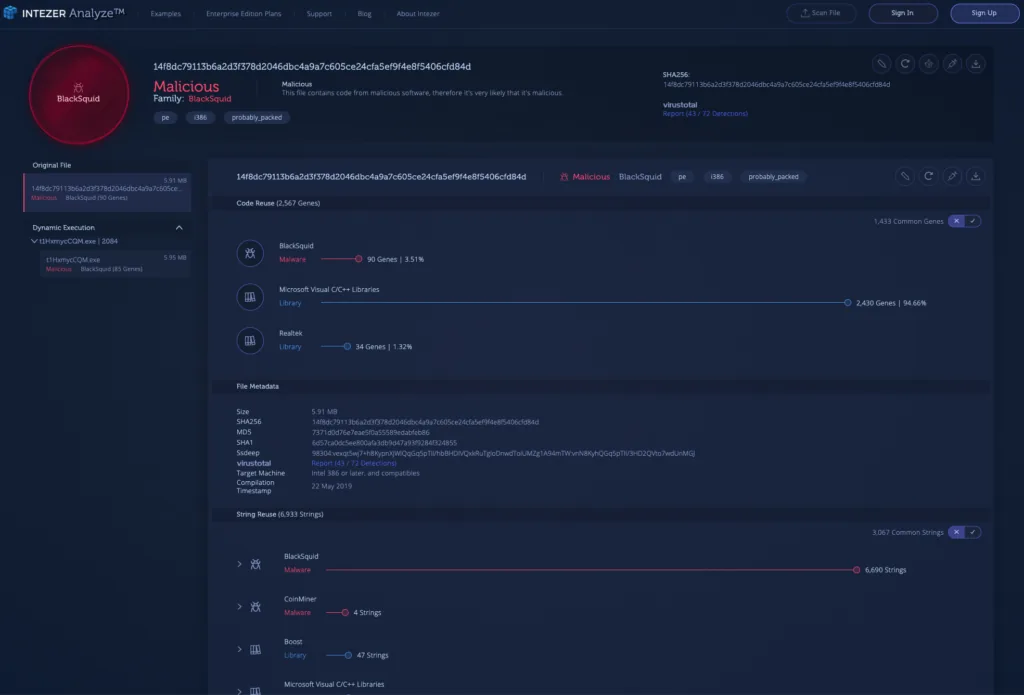The width and height of the screenshot is (1024, 695).
Task: Turn off Common Strings filter with X
Action: click(956, 532)
